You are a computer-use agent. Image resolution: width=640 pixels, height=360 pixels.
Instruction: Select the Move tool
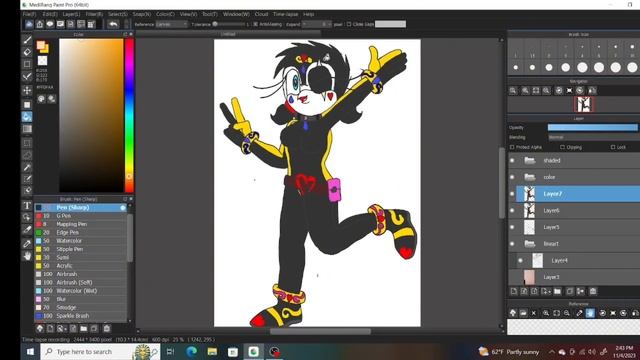27,90
